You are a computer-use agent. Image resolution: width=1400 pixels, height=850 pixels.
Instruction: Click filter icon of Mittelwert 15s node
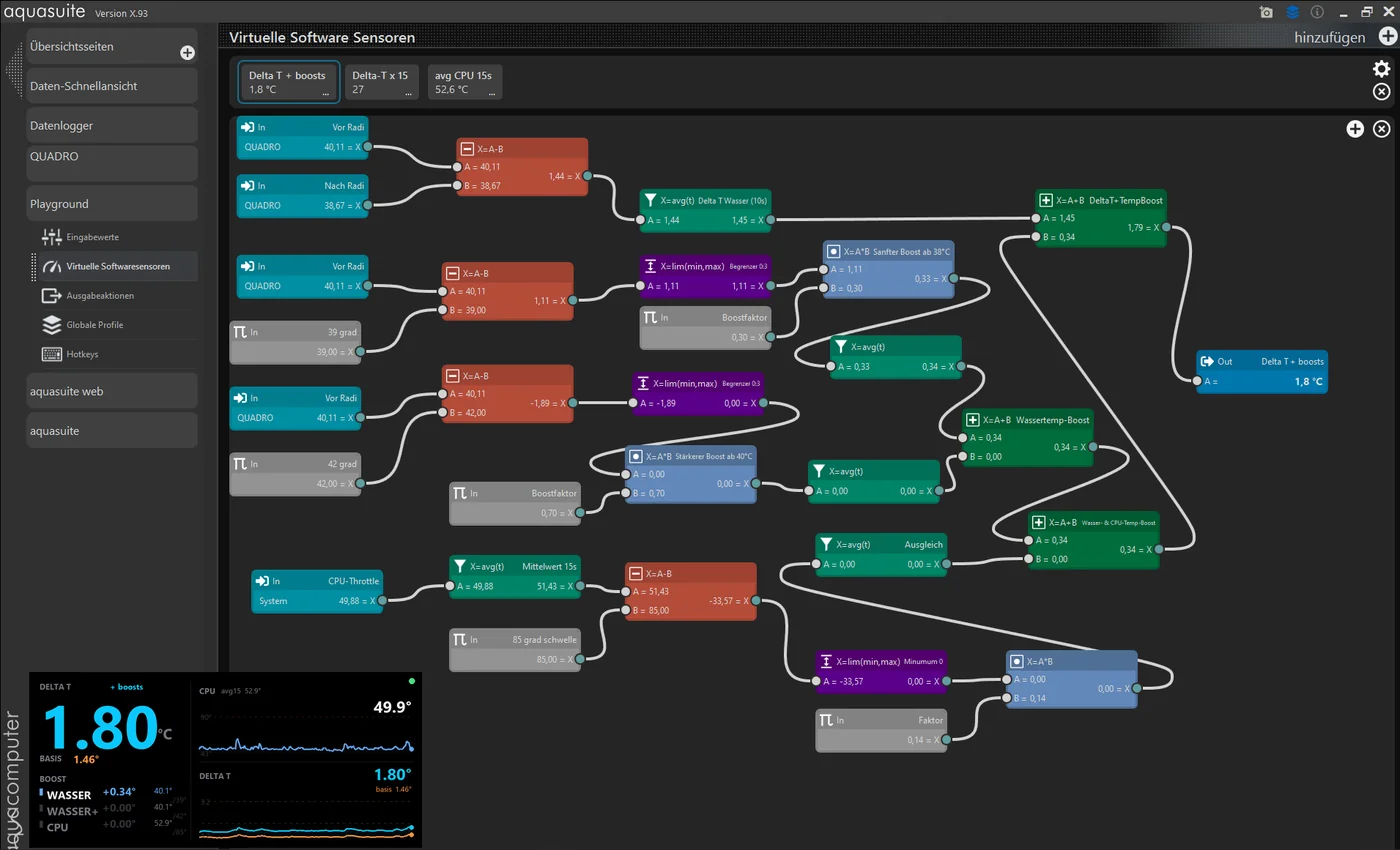click(x=460, y=566)
